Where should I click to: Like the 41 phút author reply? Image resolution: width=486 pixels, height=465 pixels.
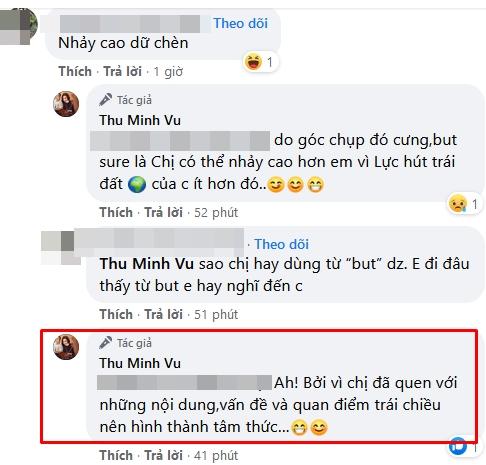(x=116, y=455)
